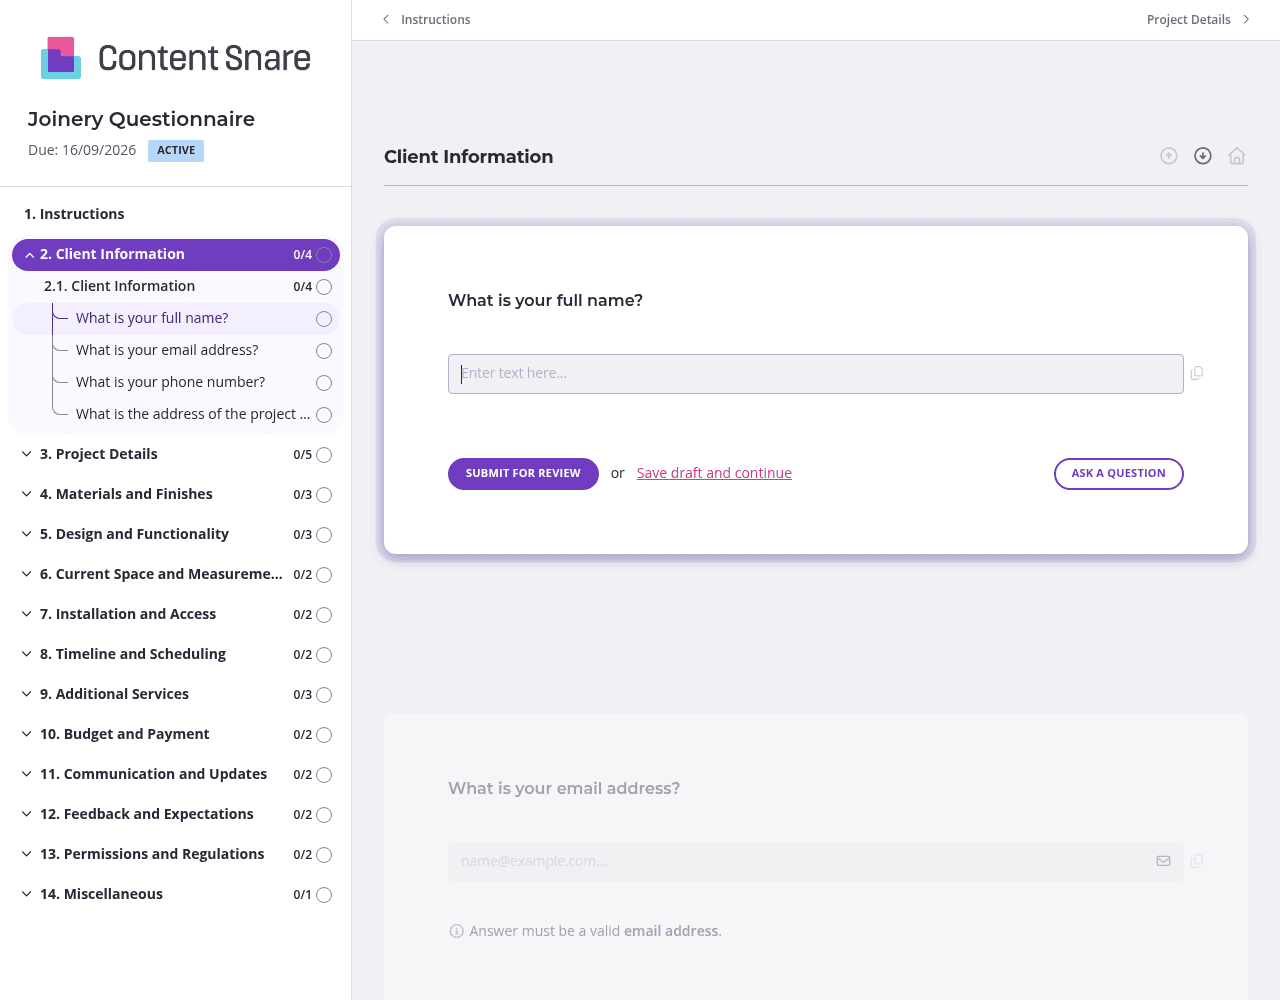This screenshot has width=1280, height=1000.
Task: Open 11. Communication and Updates section
Action: (153, 774)
